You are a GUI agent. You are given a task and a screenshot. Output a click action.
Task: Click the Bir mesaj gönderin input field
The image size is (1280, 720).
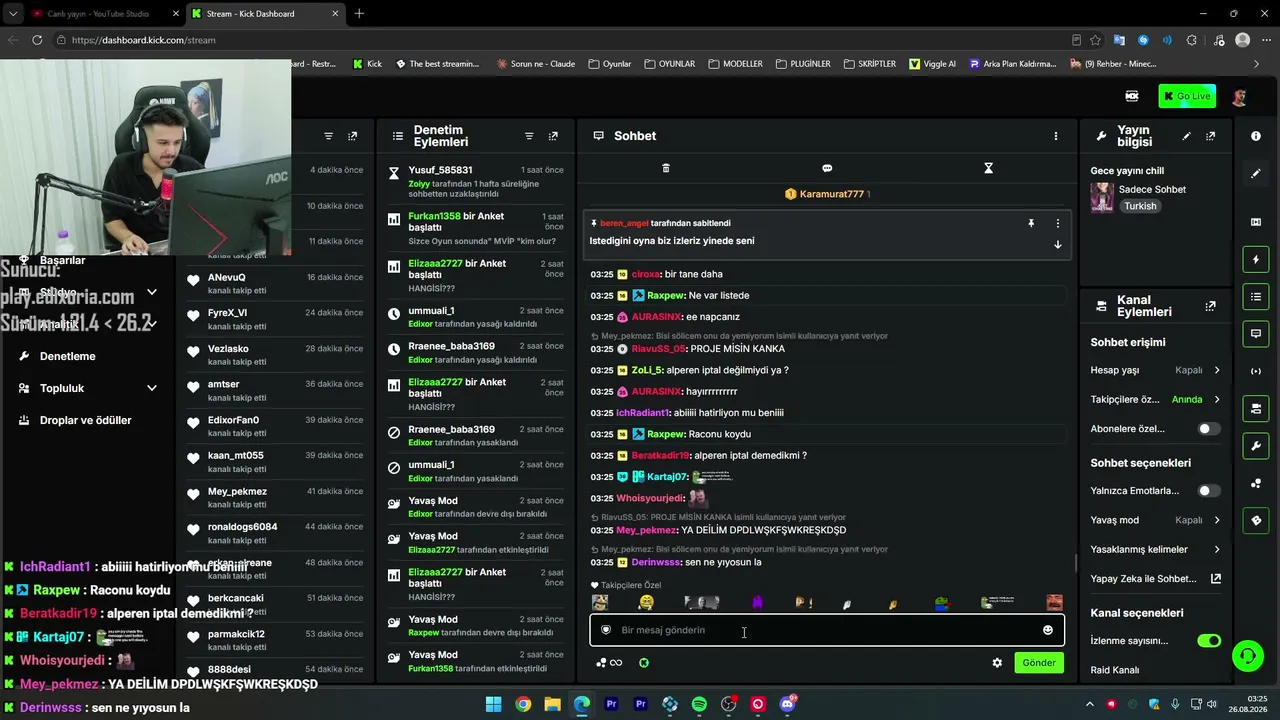(826, 630)
